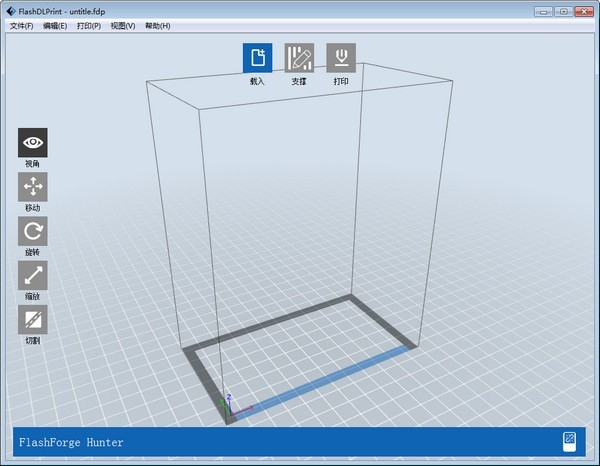This screenshot has height=466, width=600.
Task: Click the printer icon in the status bar
Action: tap(569, 442)
